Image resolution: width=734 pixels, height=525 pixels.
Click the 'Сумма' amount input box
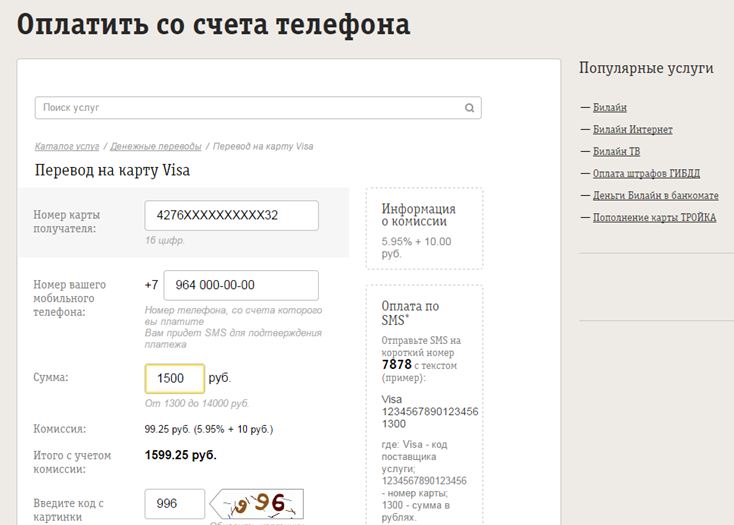[x=175, y=379]
